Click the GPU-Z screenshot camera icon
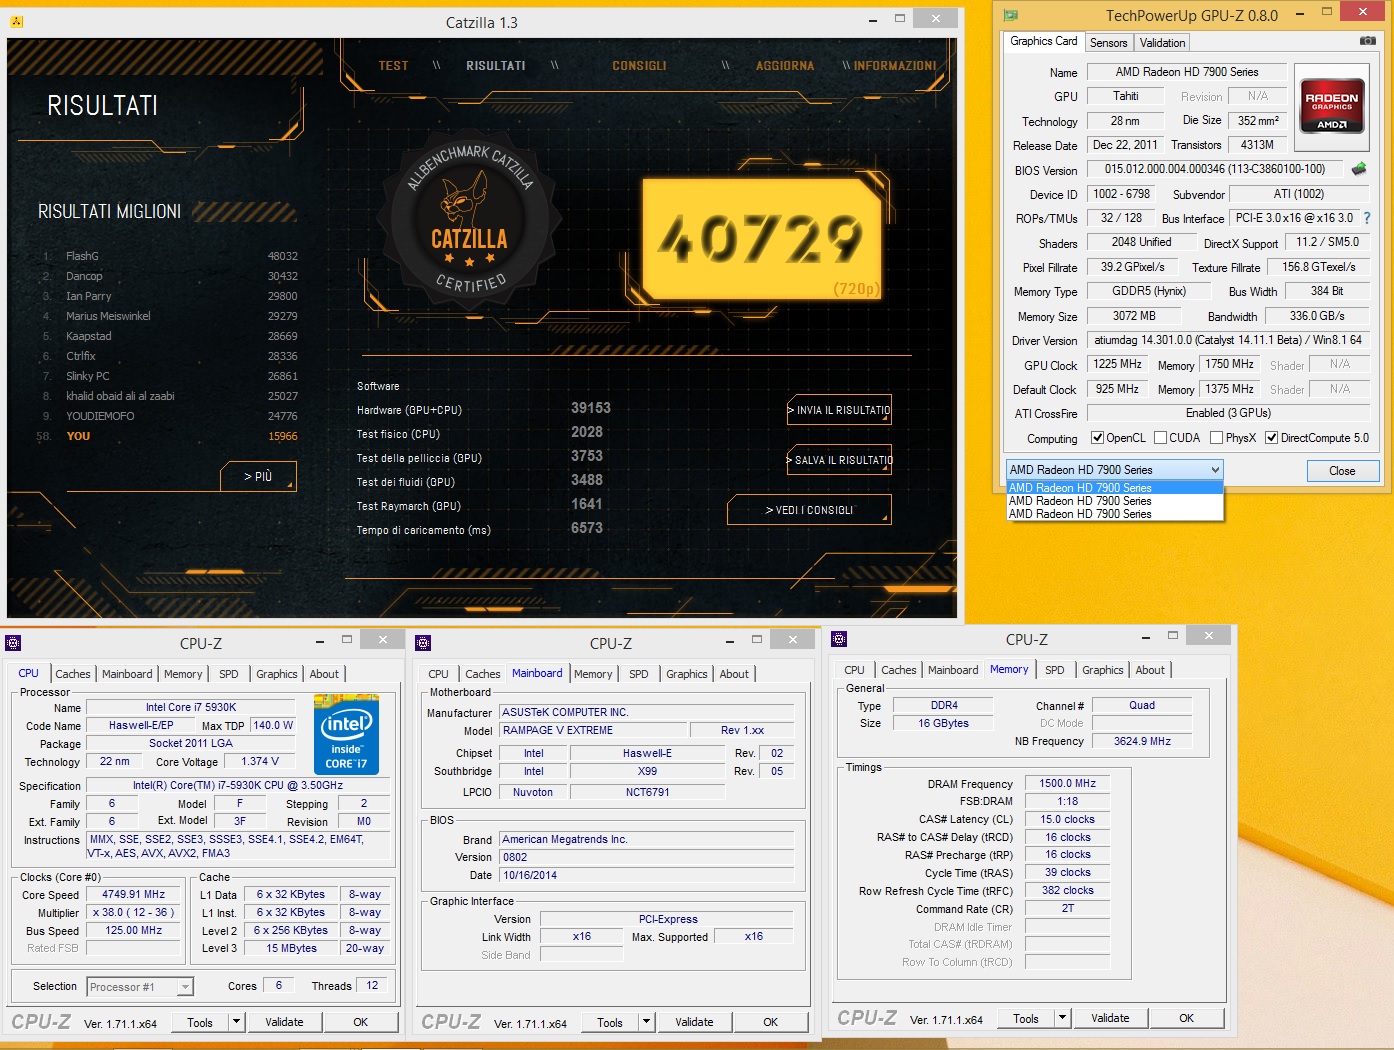1394x1050 pixels. pos(1367,41)
